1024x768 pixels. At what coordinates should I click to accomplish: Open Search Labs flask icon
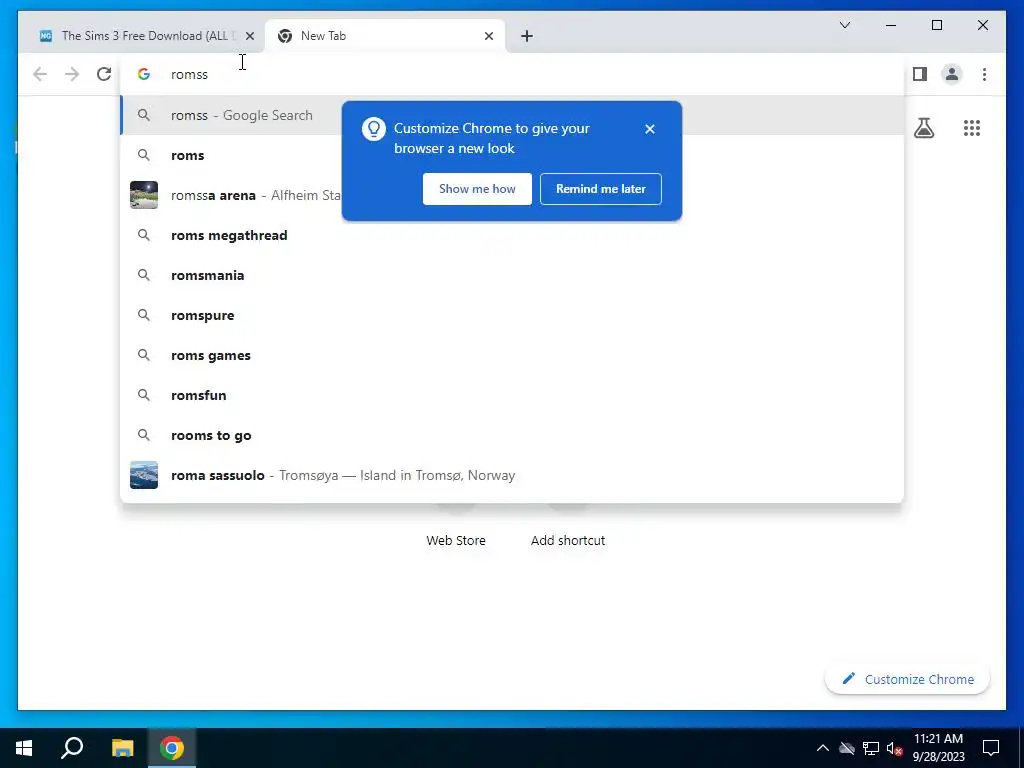(923, 128)
